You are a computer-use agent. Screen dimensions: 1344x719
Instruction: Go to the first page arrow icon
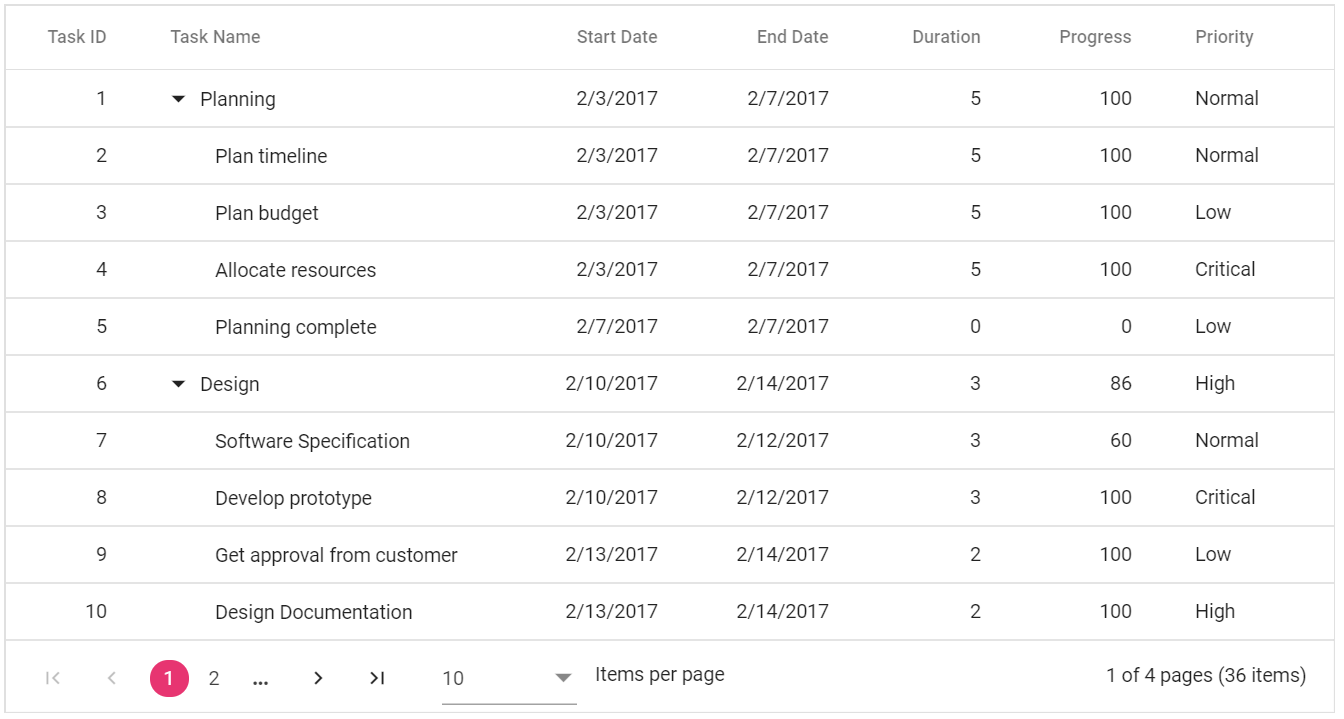point(53,678)
